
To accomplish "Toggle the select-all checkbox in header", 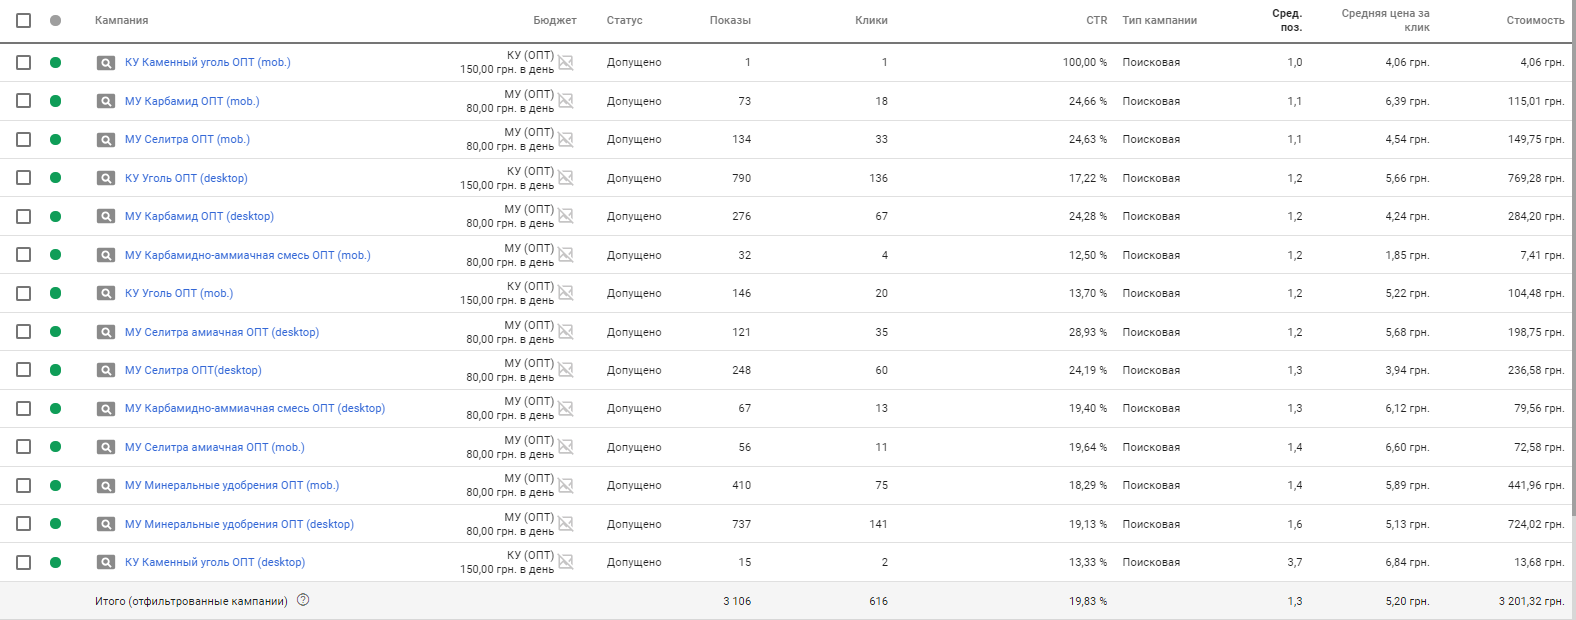I will (24, 20).
